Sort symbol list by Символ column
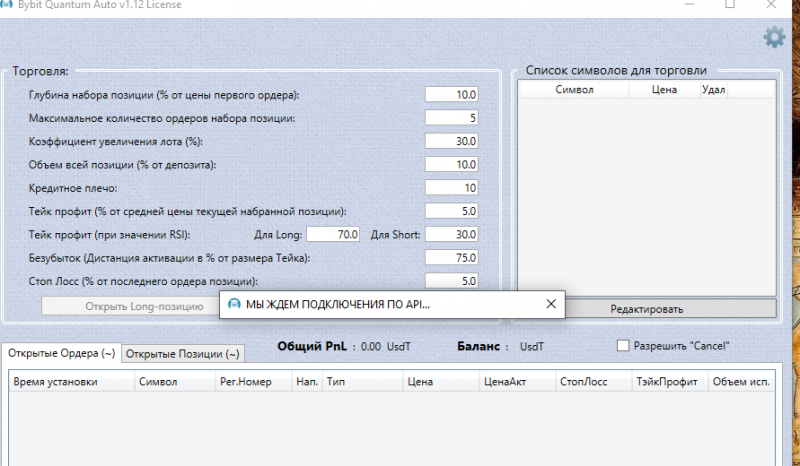The width and height of the screenshot is (800, 466). [574, 89]
